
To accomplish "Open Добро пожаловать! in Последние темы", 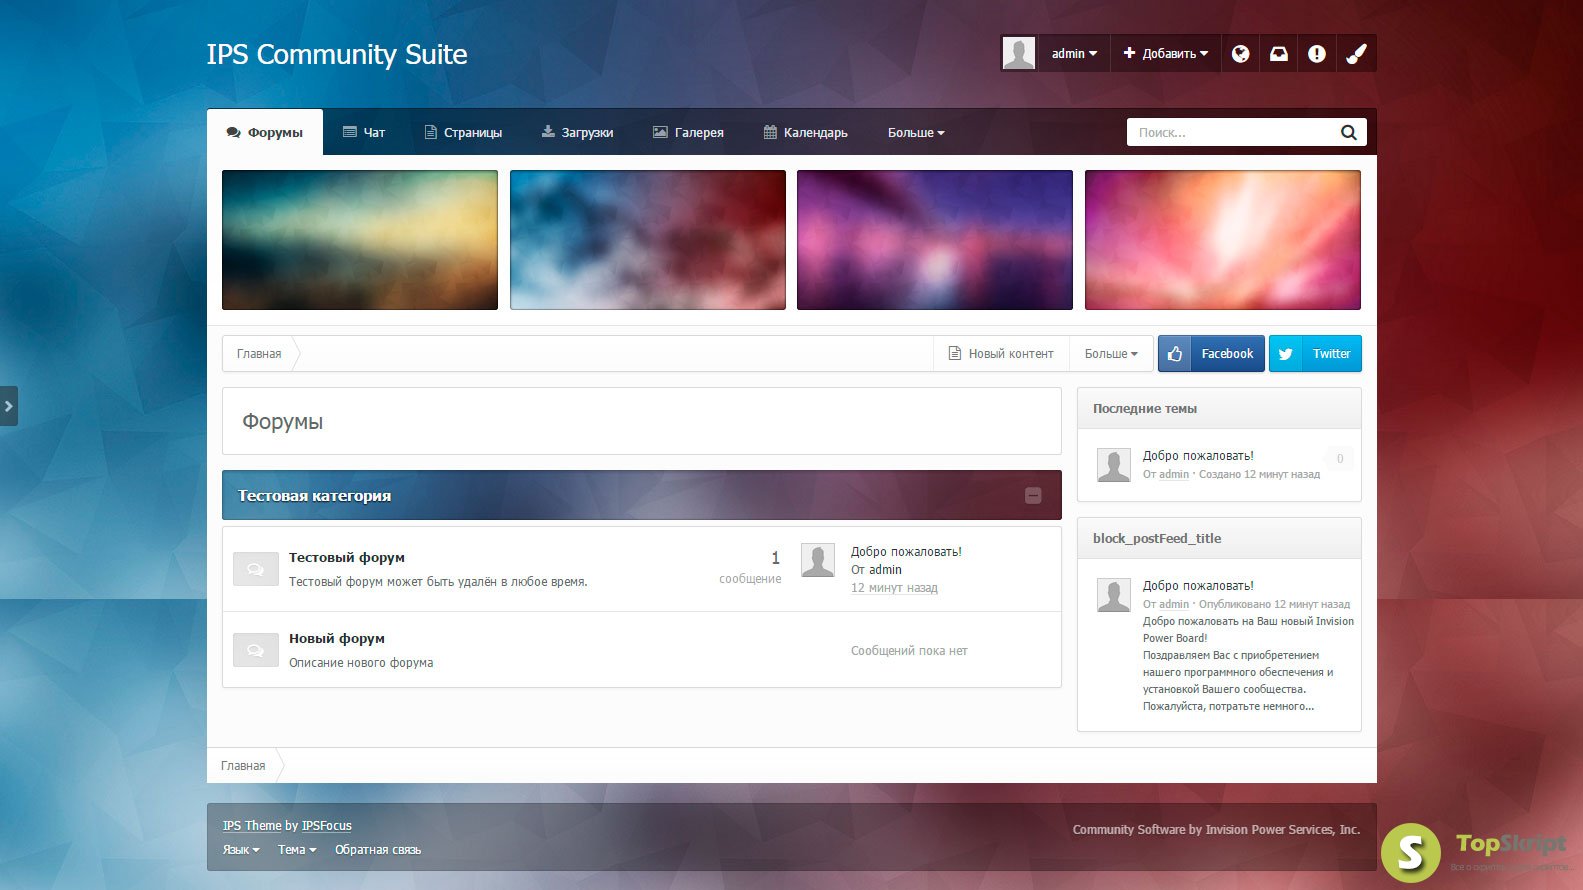I will 1198,456.
